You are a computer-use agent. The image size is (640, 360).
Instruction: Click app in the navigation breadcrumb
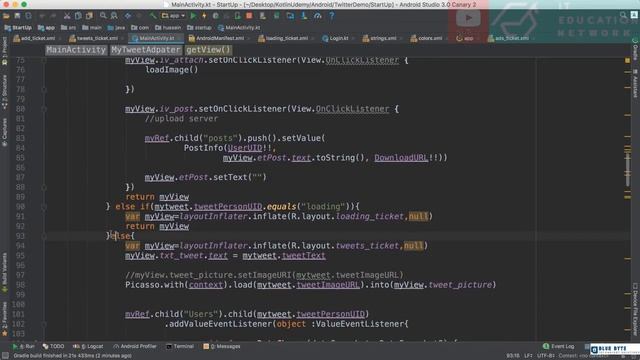47,28
